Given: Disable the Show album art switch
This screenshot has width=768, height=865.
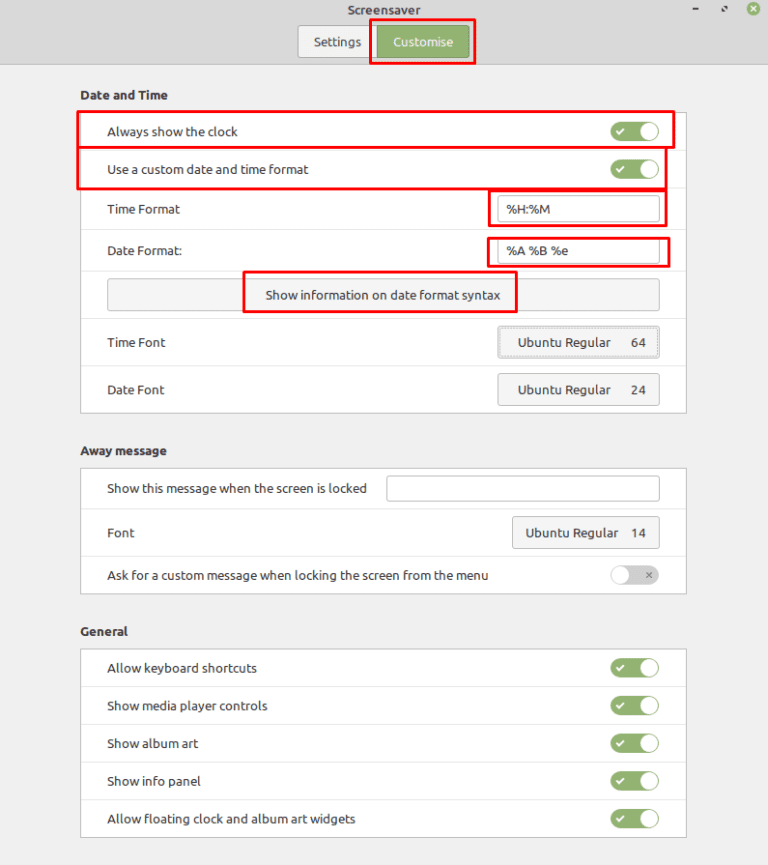Looking at the screenshot, I should [634, 744].
